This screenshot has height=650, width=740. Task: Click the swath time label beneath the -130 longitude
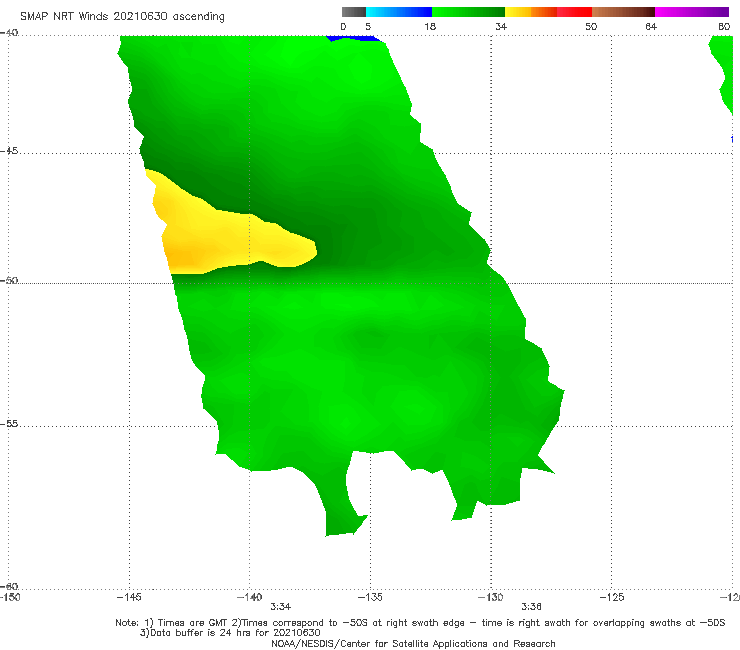coord(531,607)
